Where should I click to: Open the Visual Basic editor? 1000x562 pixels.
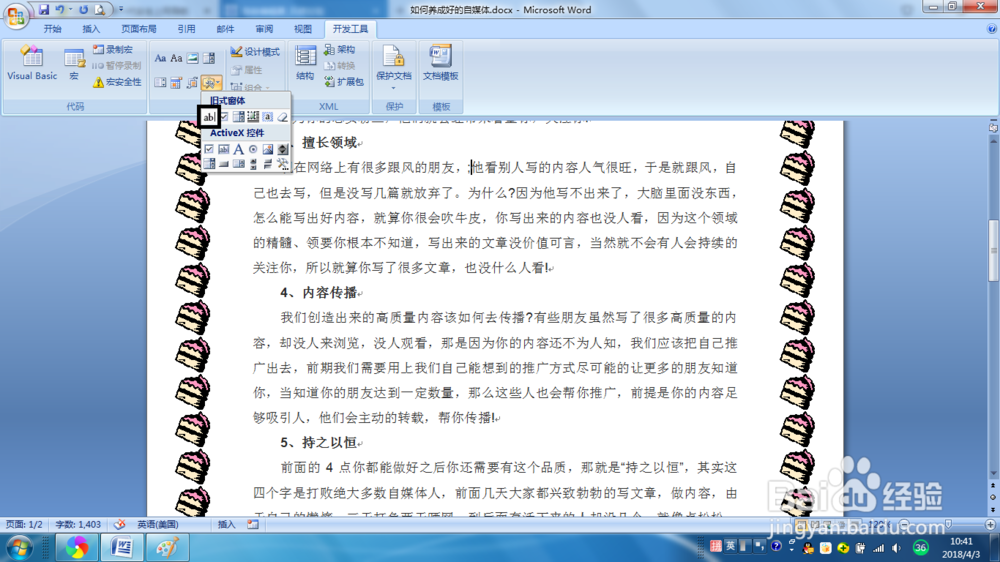tap(32, 63)
